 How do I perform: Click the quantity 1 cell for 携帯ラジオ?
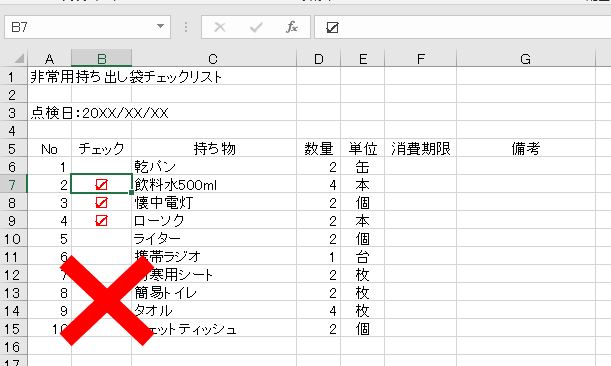click(x=318, y=256)
